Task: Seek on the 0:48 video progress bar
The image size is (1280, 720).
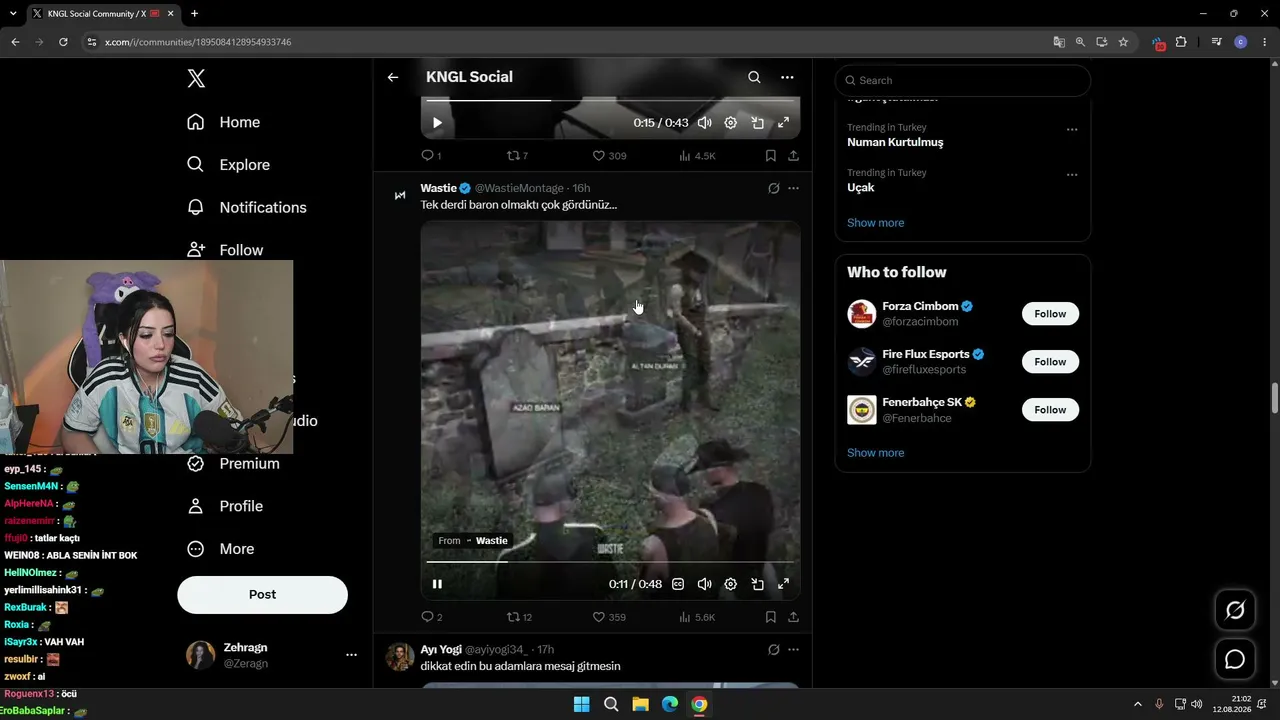Action: pyautogui.click(x=610, y=562)
